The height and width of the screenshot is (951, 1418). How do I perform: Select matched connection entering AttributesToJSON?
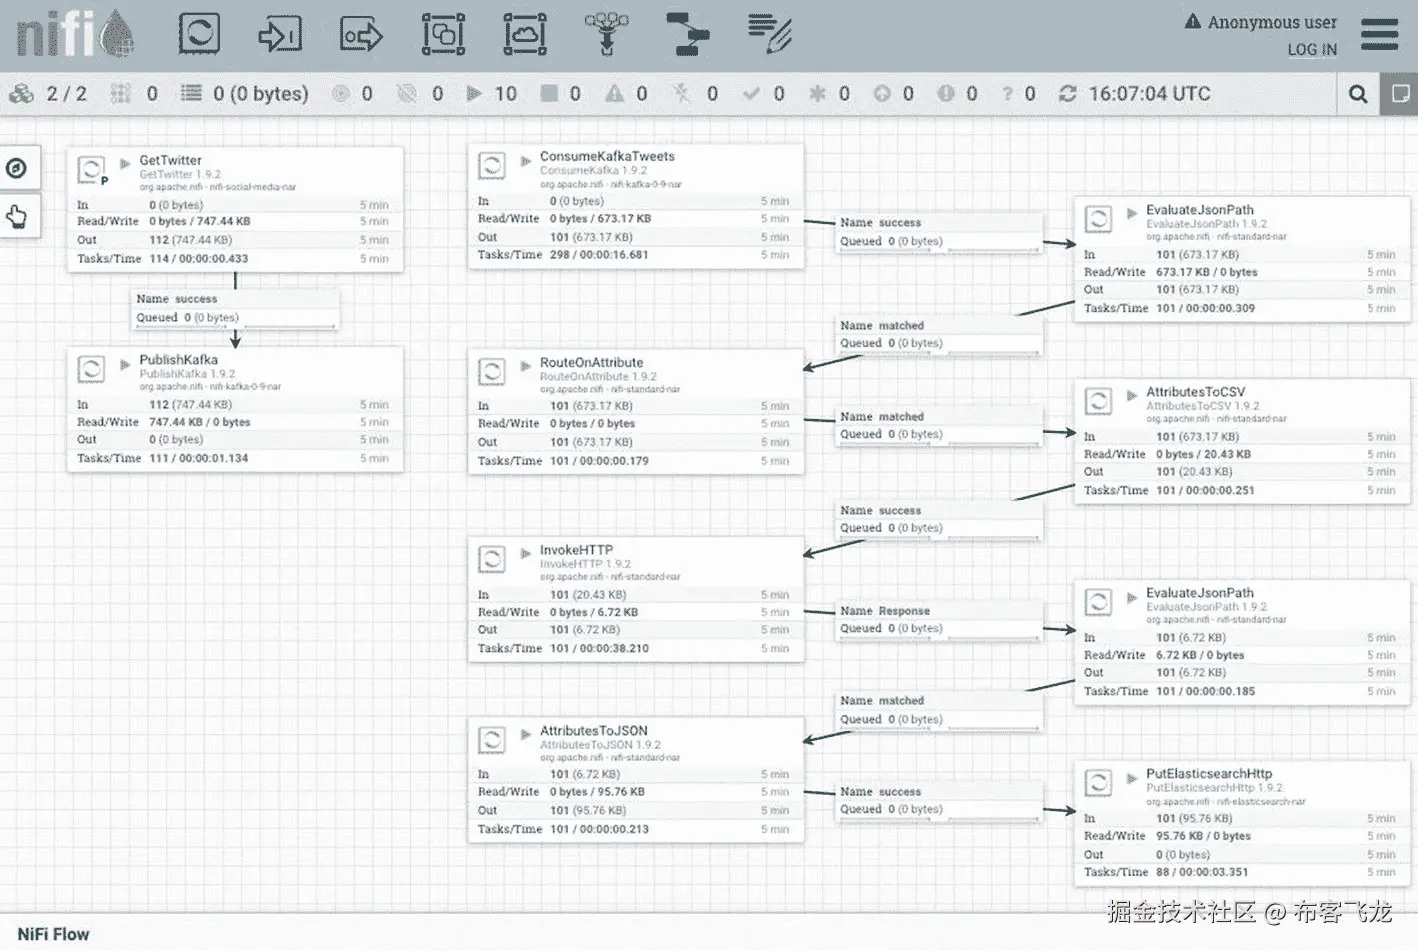pos(939,710)
